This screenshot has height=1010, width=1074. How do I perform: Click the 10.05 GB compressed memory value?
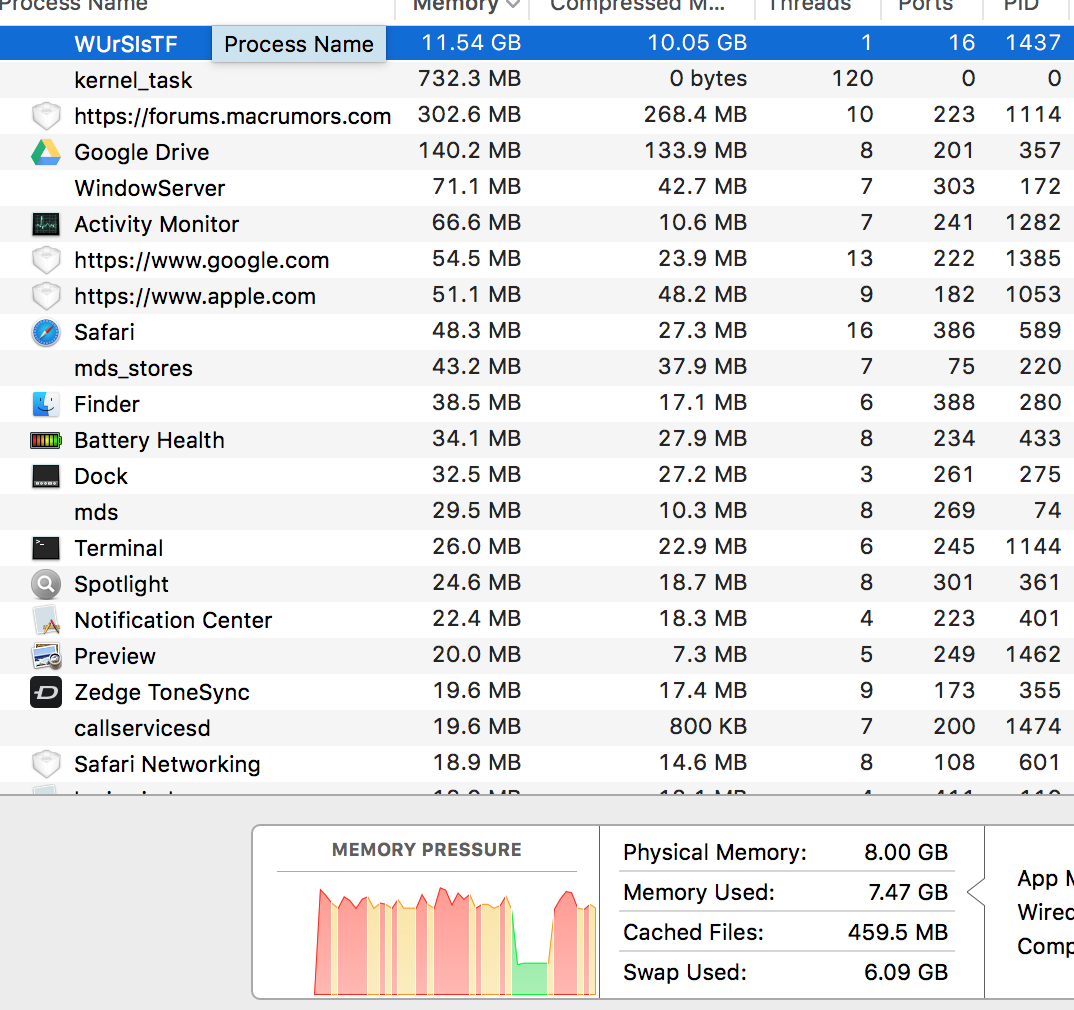697,42
